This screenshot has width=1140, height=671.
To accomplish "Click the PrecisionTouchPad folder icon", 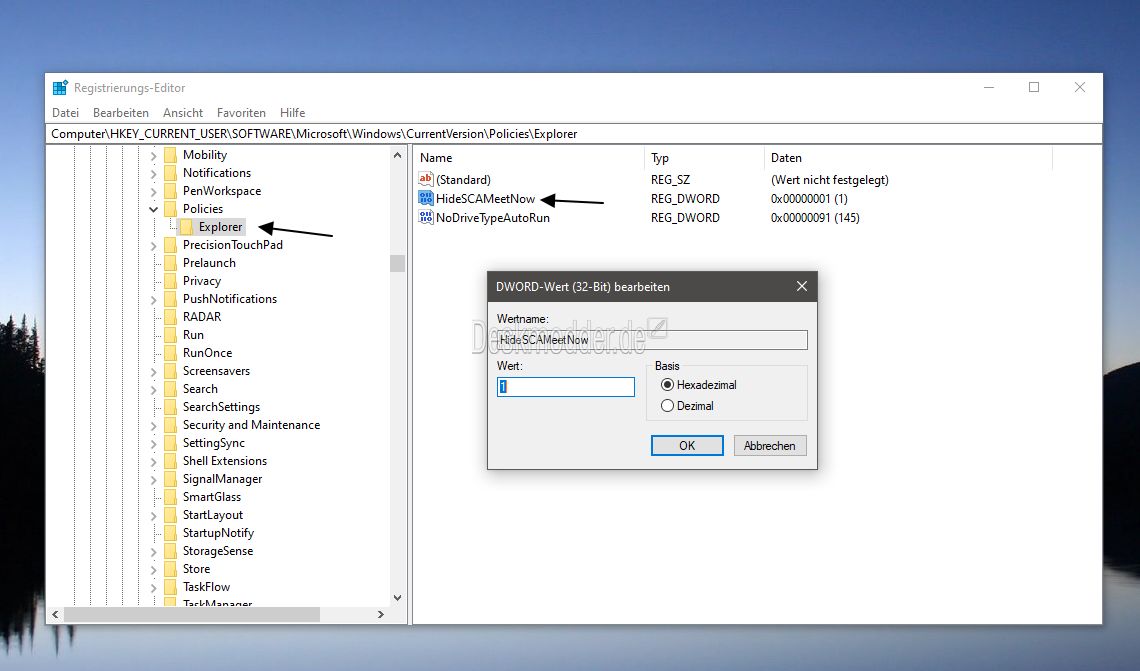I will 170,245.
